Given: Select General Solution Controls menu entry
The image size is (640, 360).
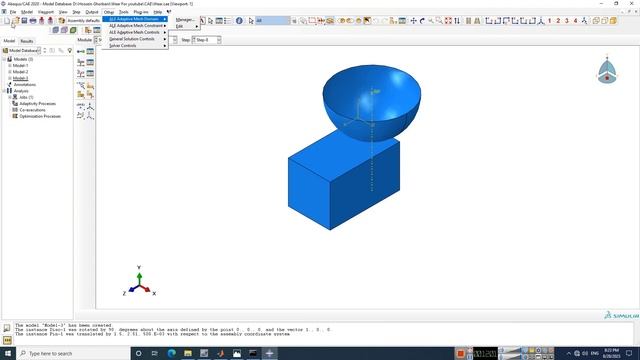Looking at the screenshot, I should tap(136, 39).
